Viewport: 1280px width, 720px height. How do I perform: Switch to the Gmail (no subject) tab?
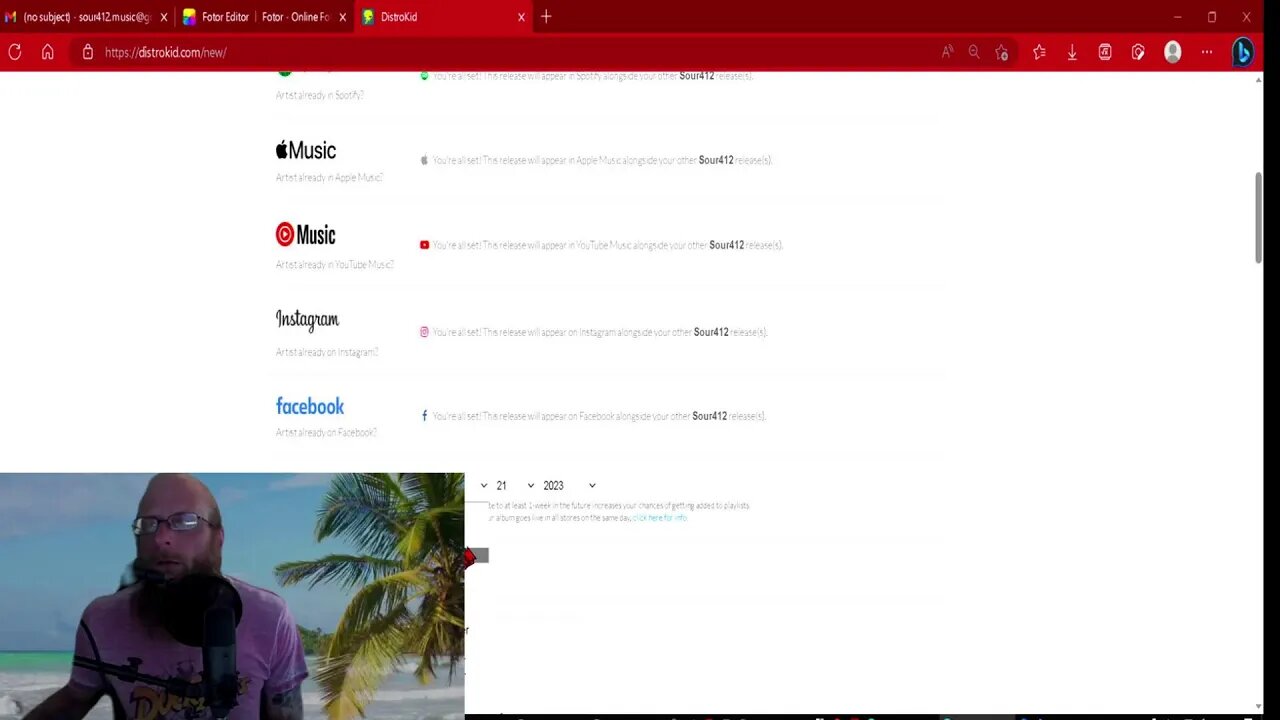pos(87,17)
